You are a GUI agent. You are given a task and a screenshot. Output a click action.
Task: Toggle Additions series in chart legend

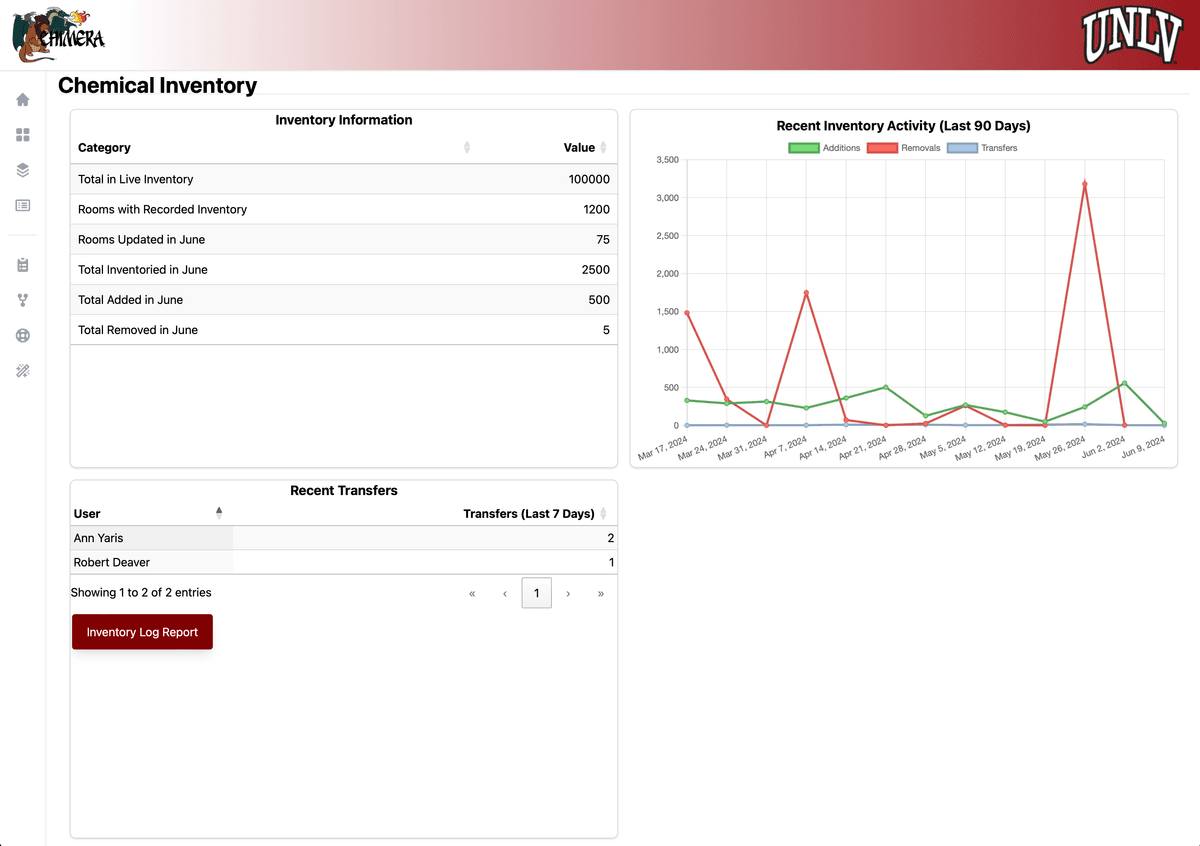825,148
